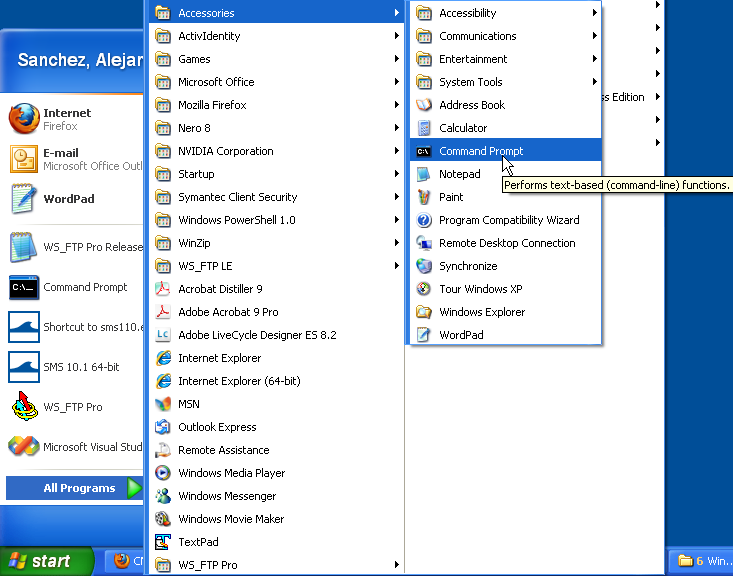Expand Microsoft Office submenu arrow
Image resolution: width=733 pixels, height=576 pixels.
pyautogui.click(x=396, y=81)
